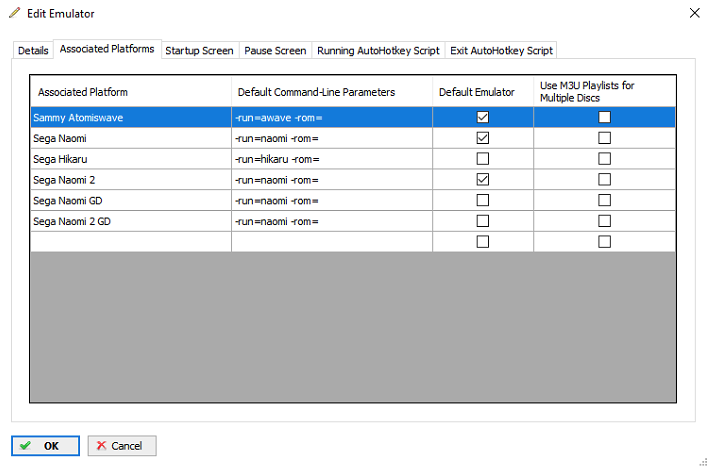The width and height of the screenshot is (708, 466).
Task: Click the empty Associated Platform cell in new row
Action: pos(131,242)
